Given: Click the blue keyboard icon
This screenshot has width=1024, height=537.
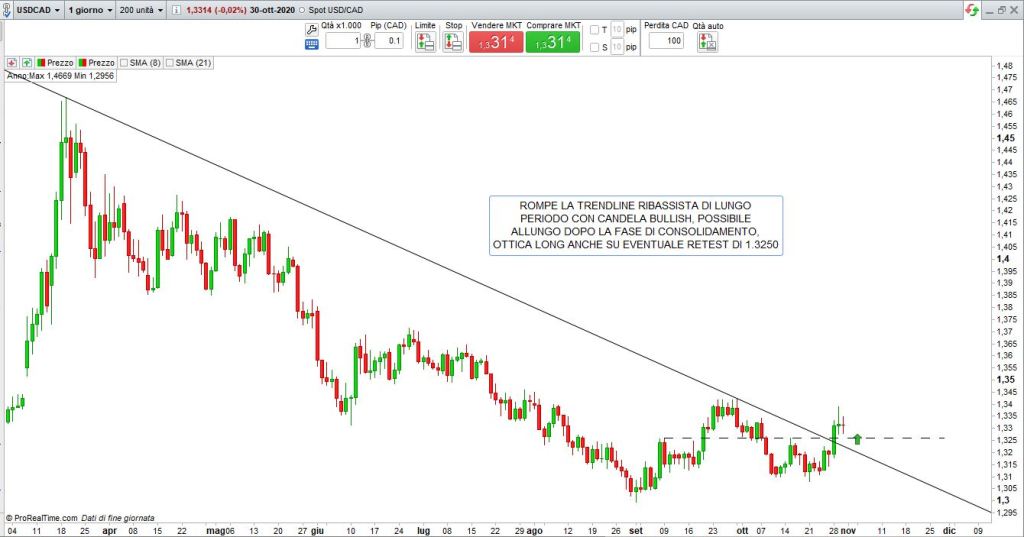Looking at the screenshot, I should click(x=312, y=44).
